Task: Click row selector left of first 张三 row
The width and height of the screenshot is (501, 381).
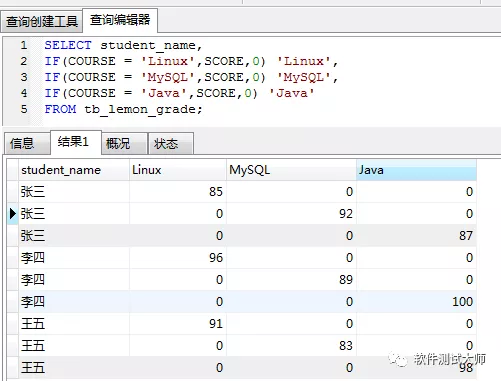Action: [13, 192]
